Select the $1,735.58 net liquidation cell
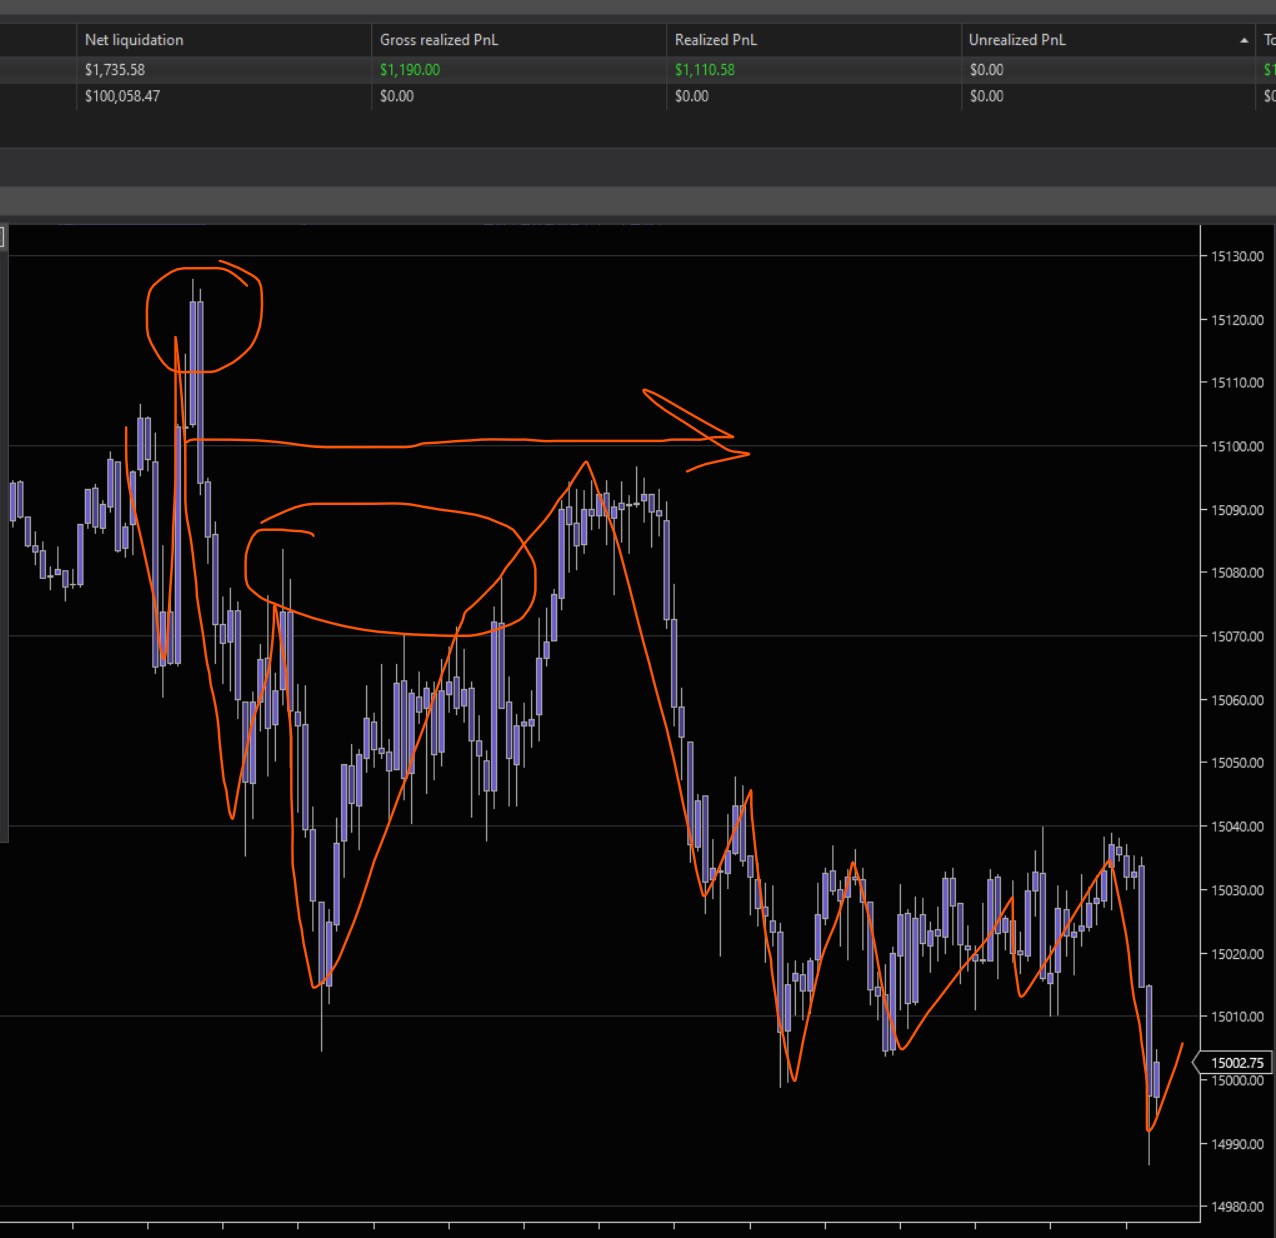The width and height of the screenshot is (1276, 1238). [115, 70]
